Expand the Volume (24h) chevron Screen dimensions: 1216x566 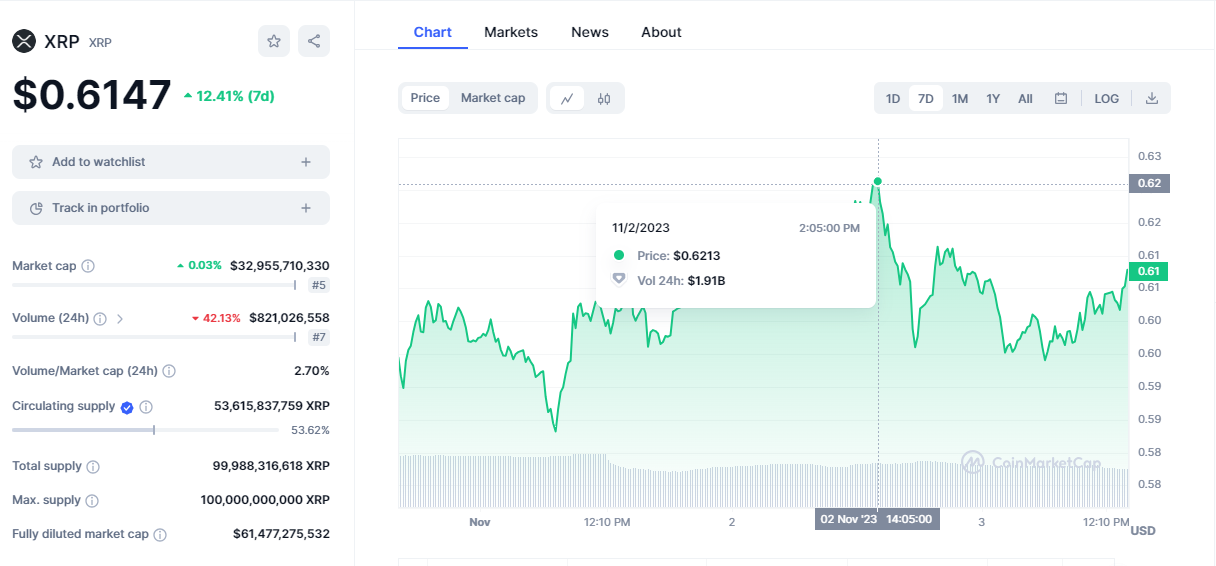point(120,319)
